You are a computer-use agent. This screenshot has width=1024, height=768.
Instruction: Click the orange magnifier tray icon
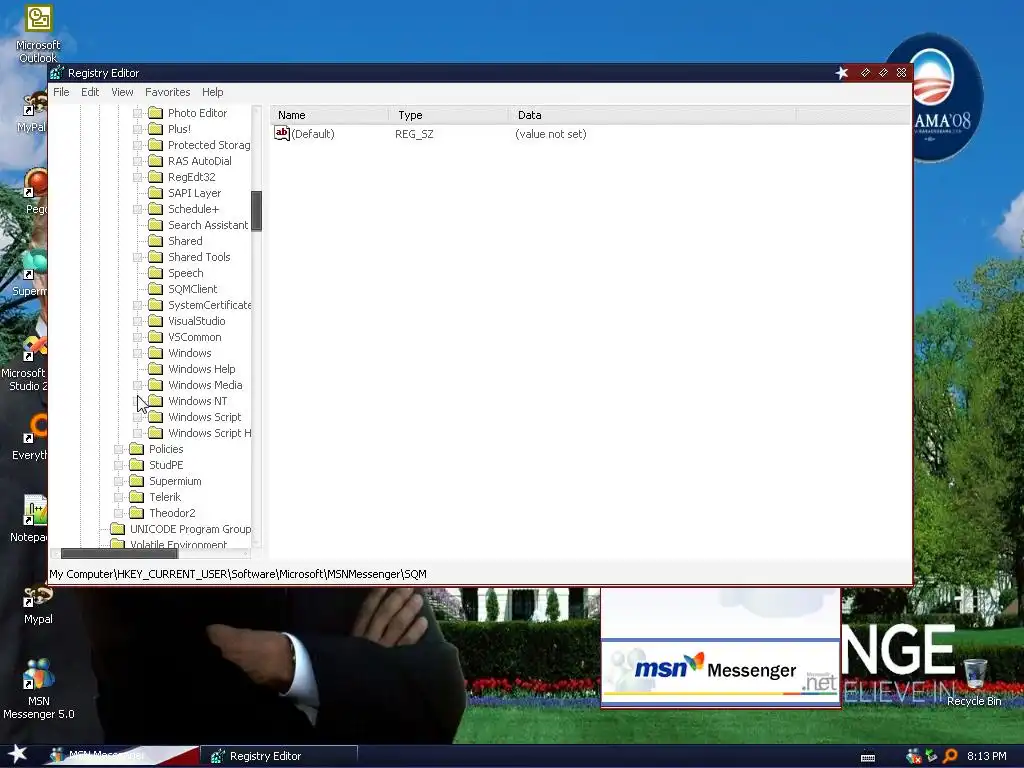[x=950, y=756]
